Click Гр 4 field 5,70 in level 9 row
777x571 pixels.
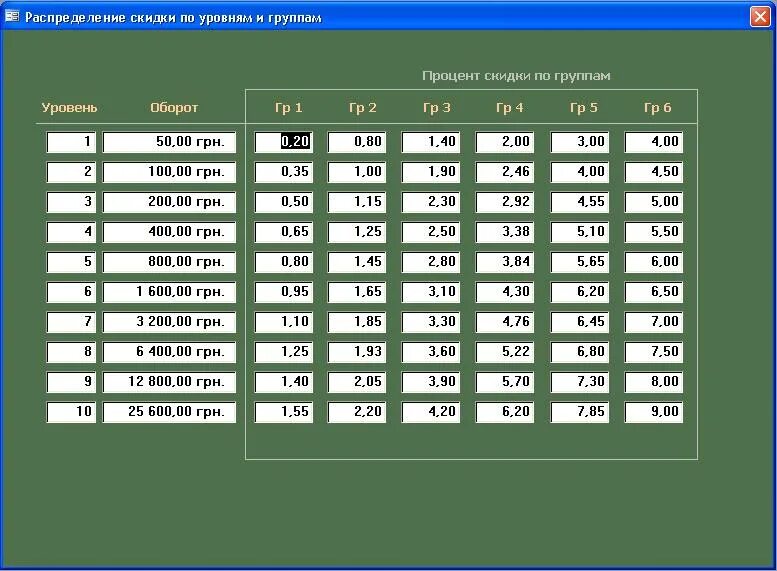pos(505,382)
